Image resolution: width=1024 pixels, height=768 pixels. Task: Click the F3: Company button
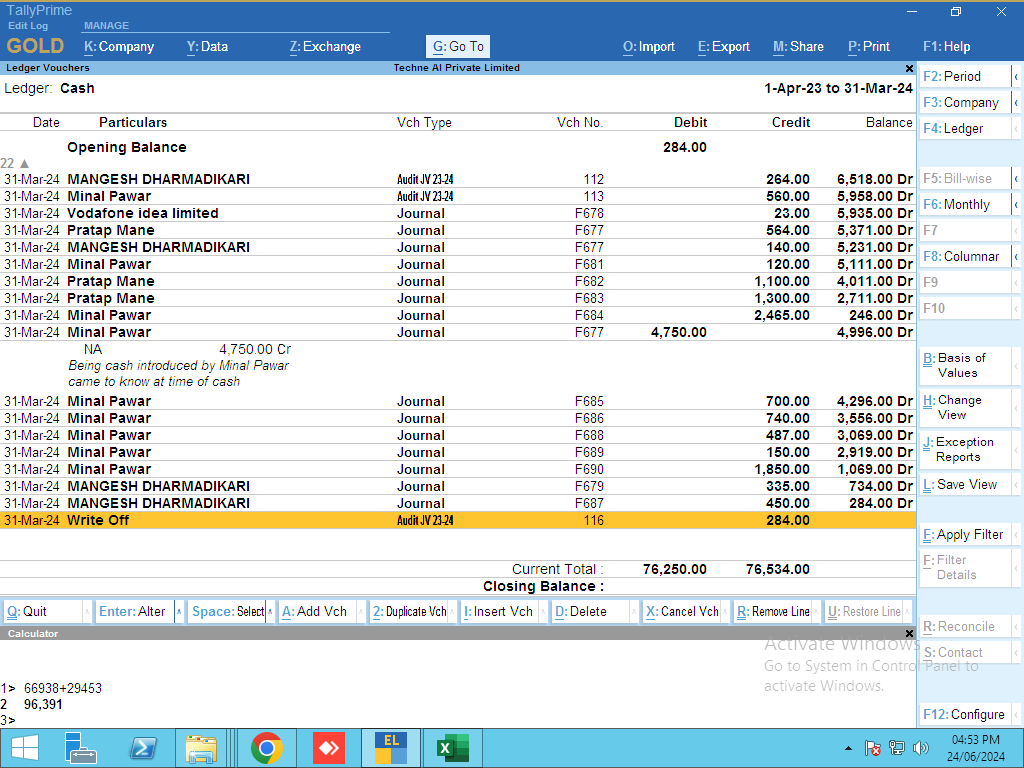(965, 103)
